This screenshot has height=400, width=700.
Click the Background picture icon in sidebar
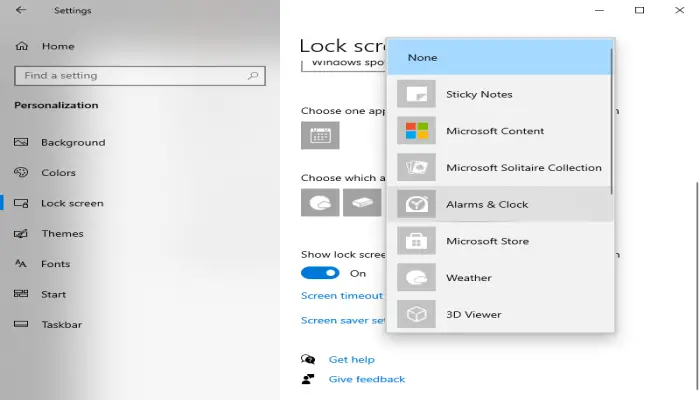pyautogui.click(x=21, y=142)
